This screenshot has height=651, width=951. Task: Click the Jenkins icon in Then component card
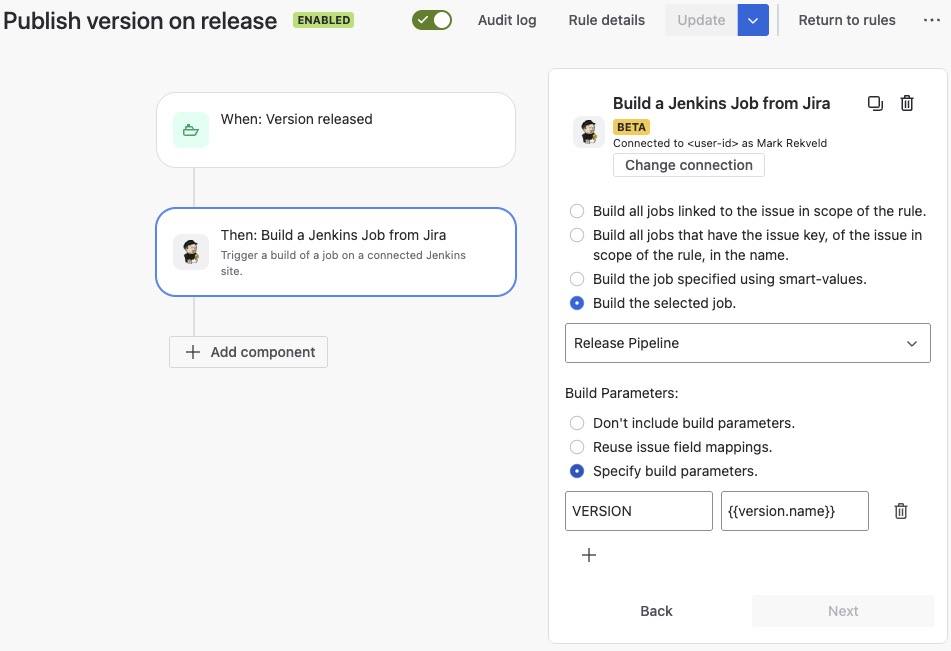pyautogui.click(x=190, y=252)
